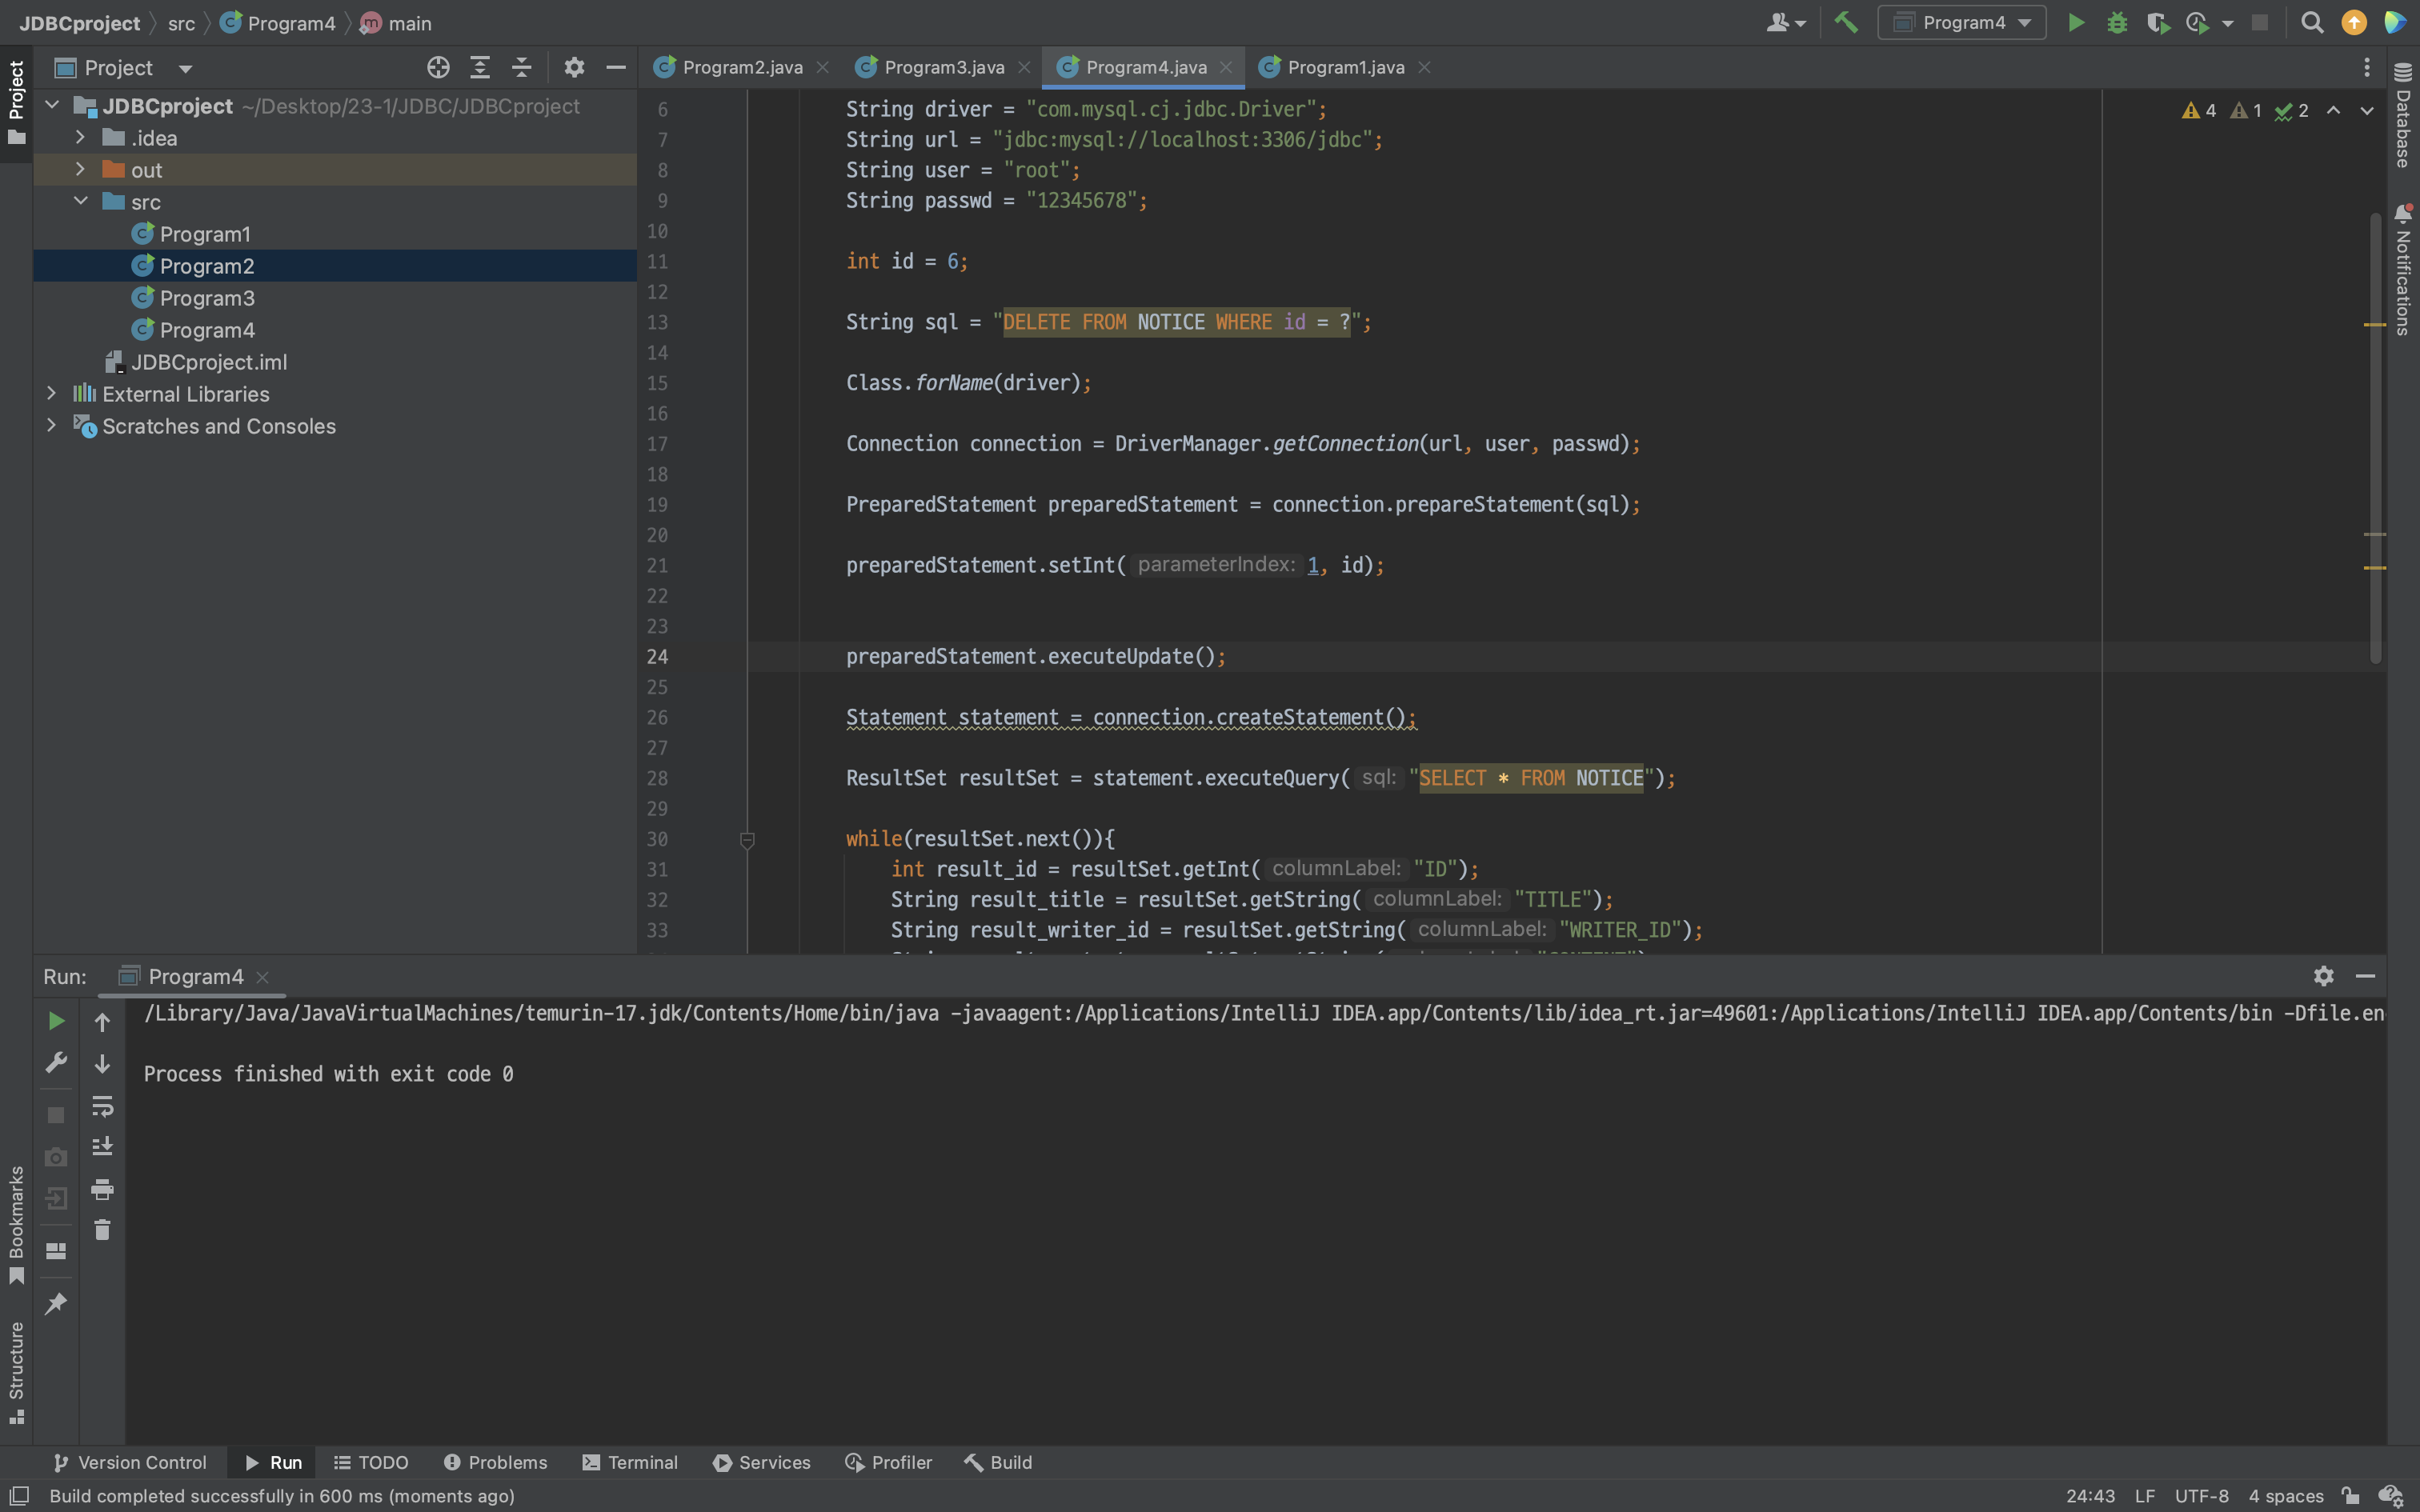This screenshot has width=2420, height=1512.
Task: Collapse the src folder
Action: 81,202
